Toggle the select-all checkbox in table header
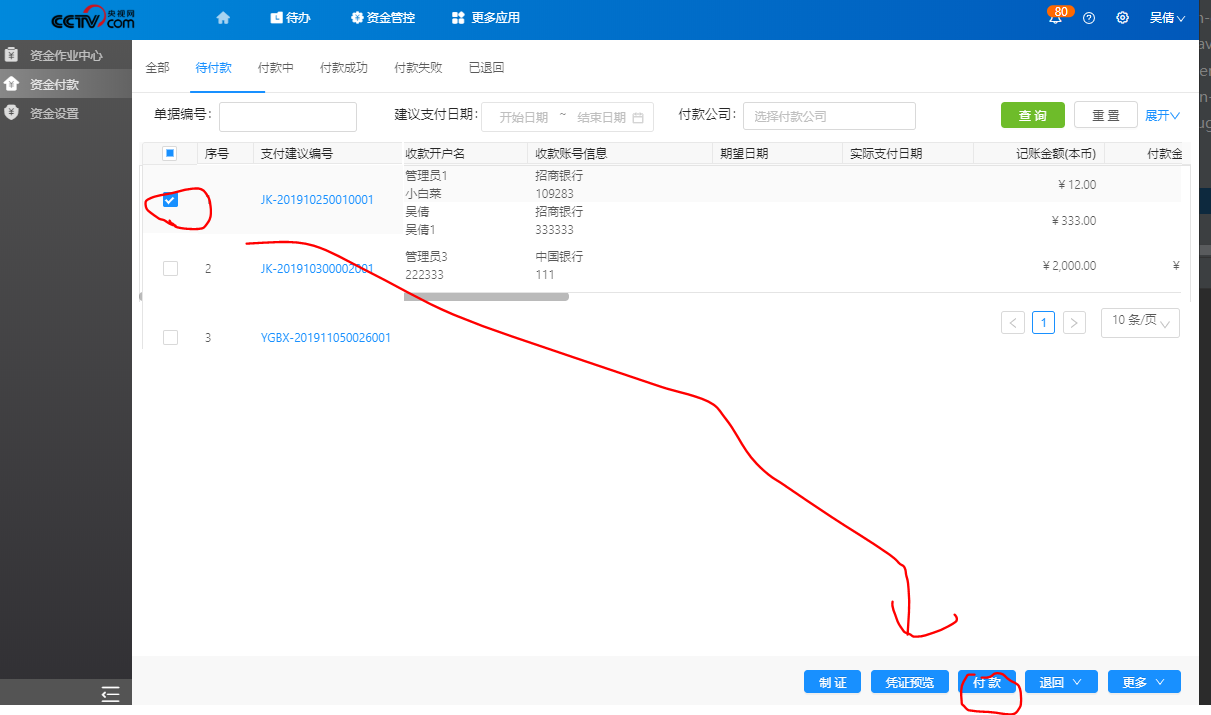The width and height of the screenshot is (1211, 715). pyautogui.click(x=170, y=154)
